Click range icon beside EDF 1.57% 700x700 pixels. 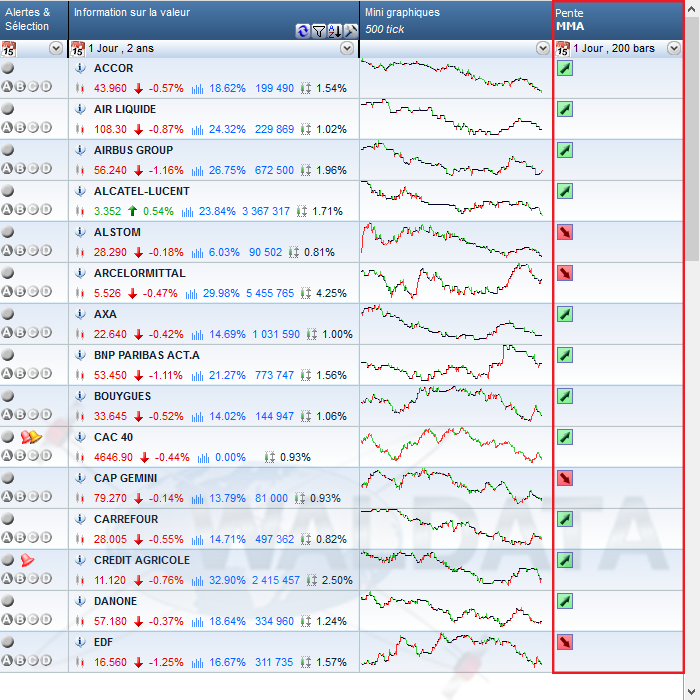(x=306, y=662)
